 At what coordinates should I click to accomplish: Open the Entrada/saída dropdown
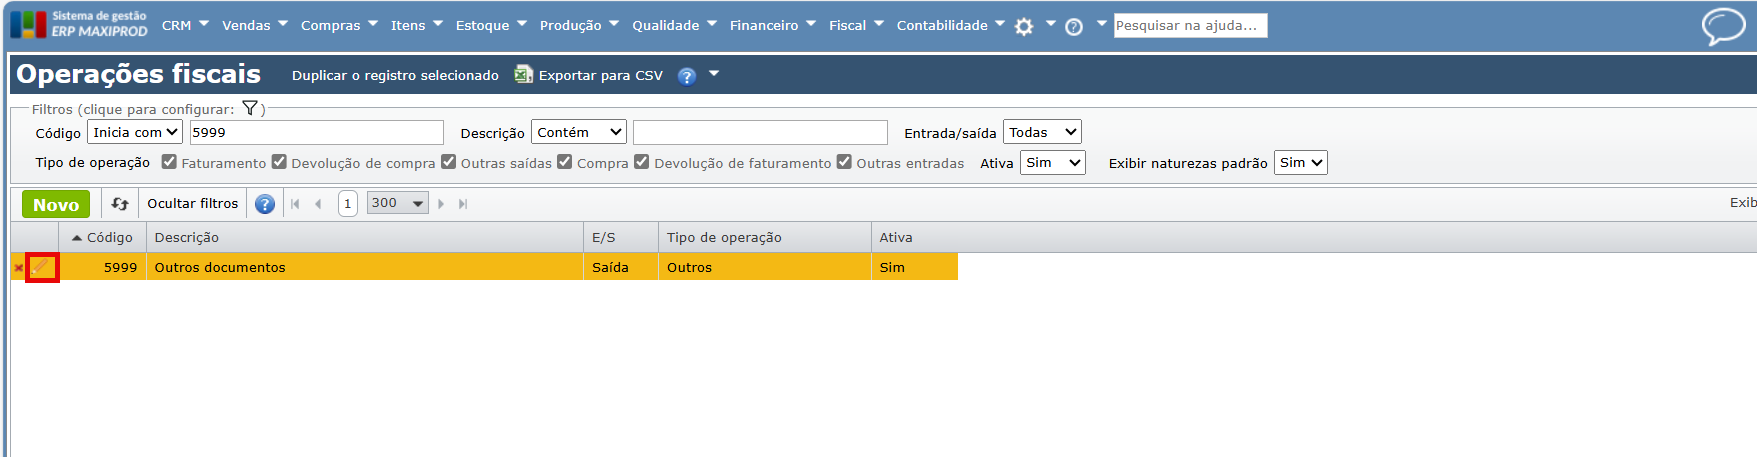pos(1042,132)
